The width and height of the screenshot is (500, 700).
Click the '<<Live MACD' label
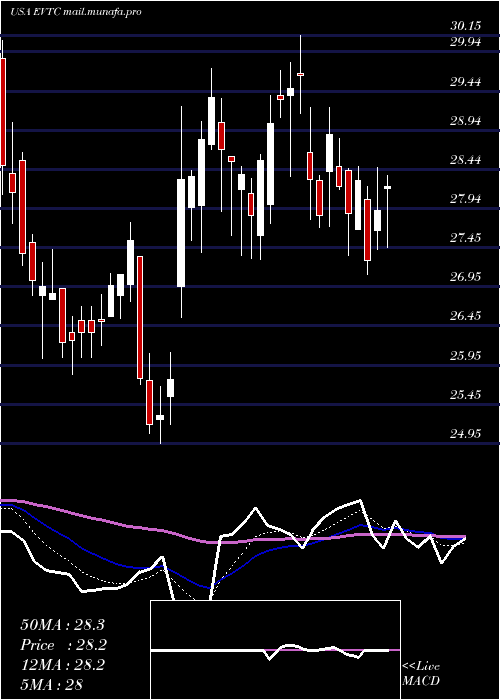click(x=421, y=674)
